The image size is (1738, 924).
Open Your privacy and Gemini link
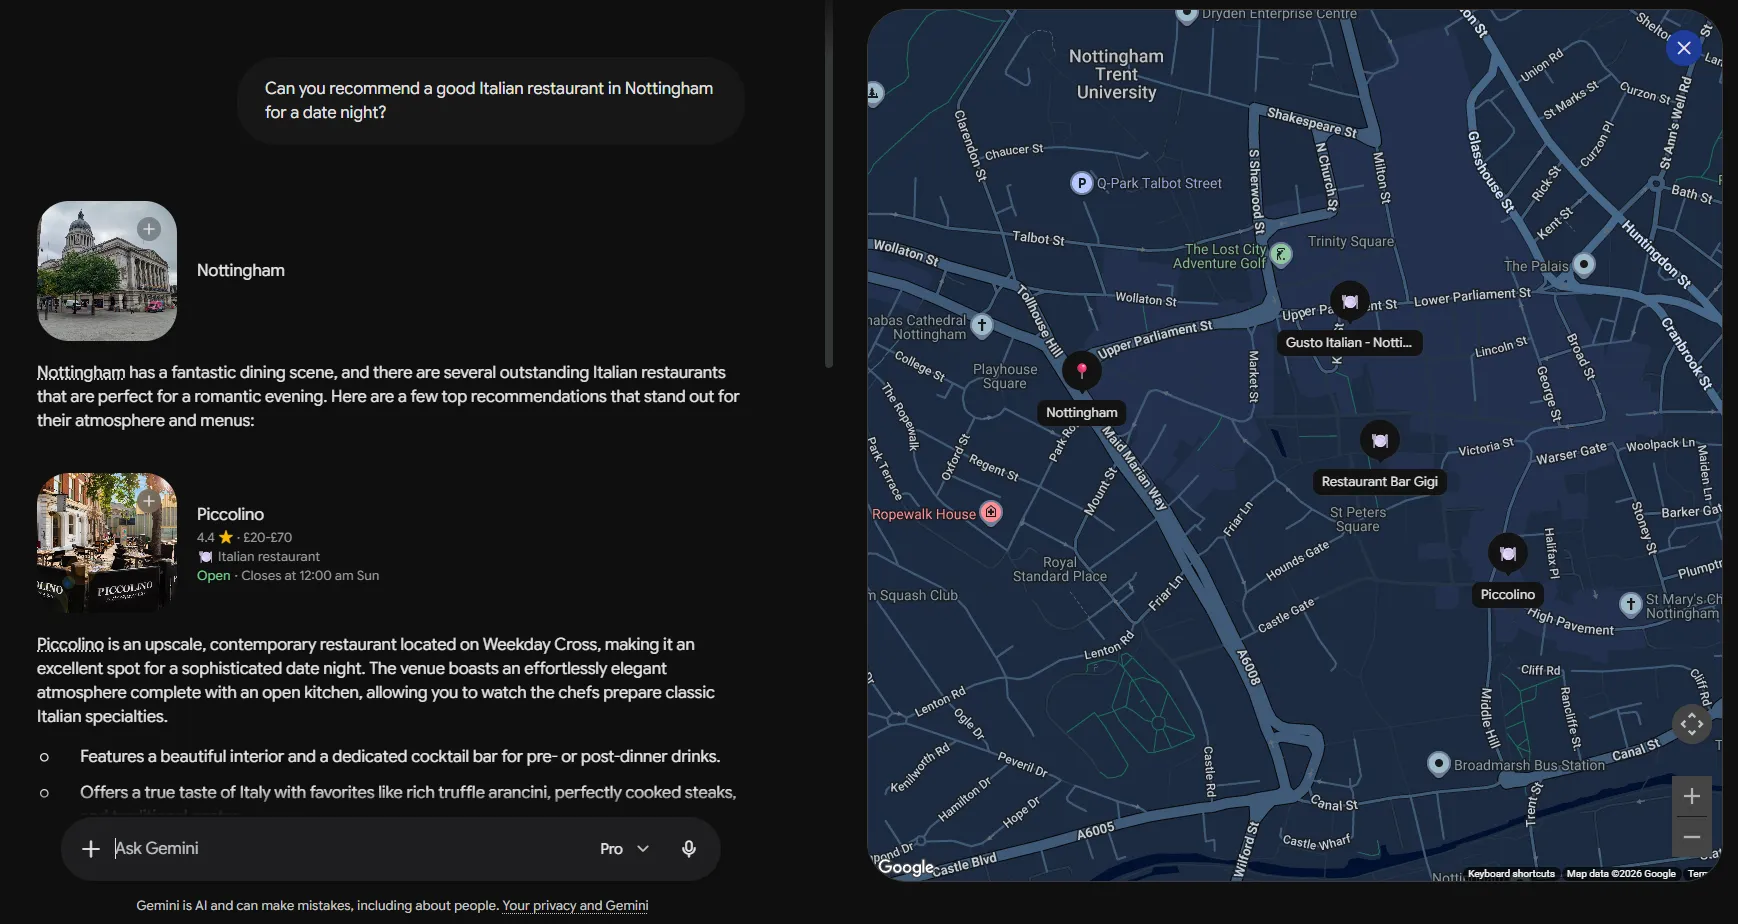click(x=575, y=906)
